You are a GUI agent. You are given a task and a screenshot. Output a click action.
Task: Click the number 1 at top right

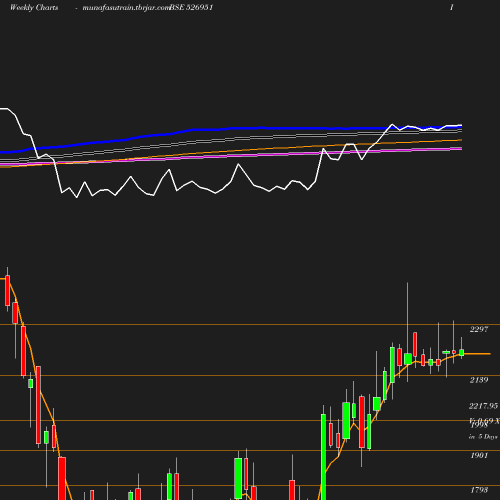452,7
